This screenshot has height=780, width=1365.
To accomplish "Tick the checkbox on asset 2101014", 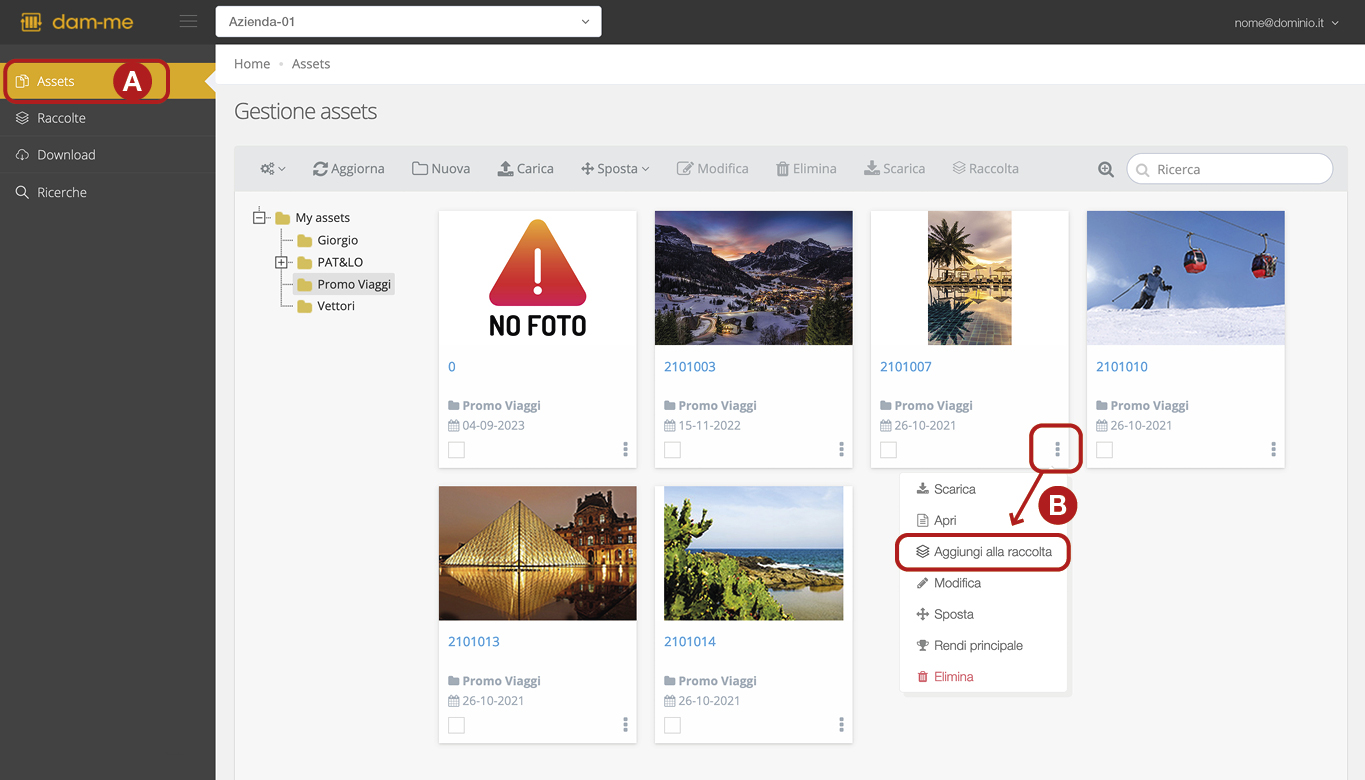I will coord(672,725).
